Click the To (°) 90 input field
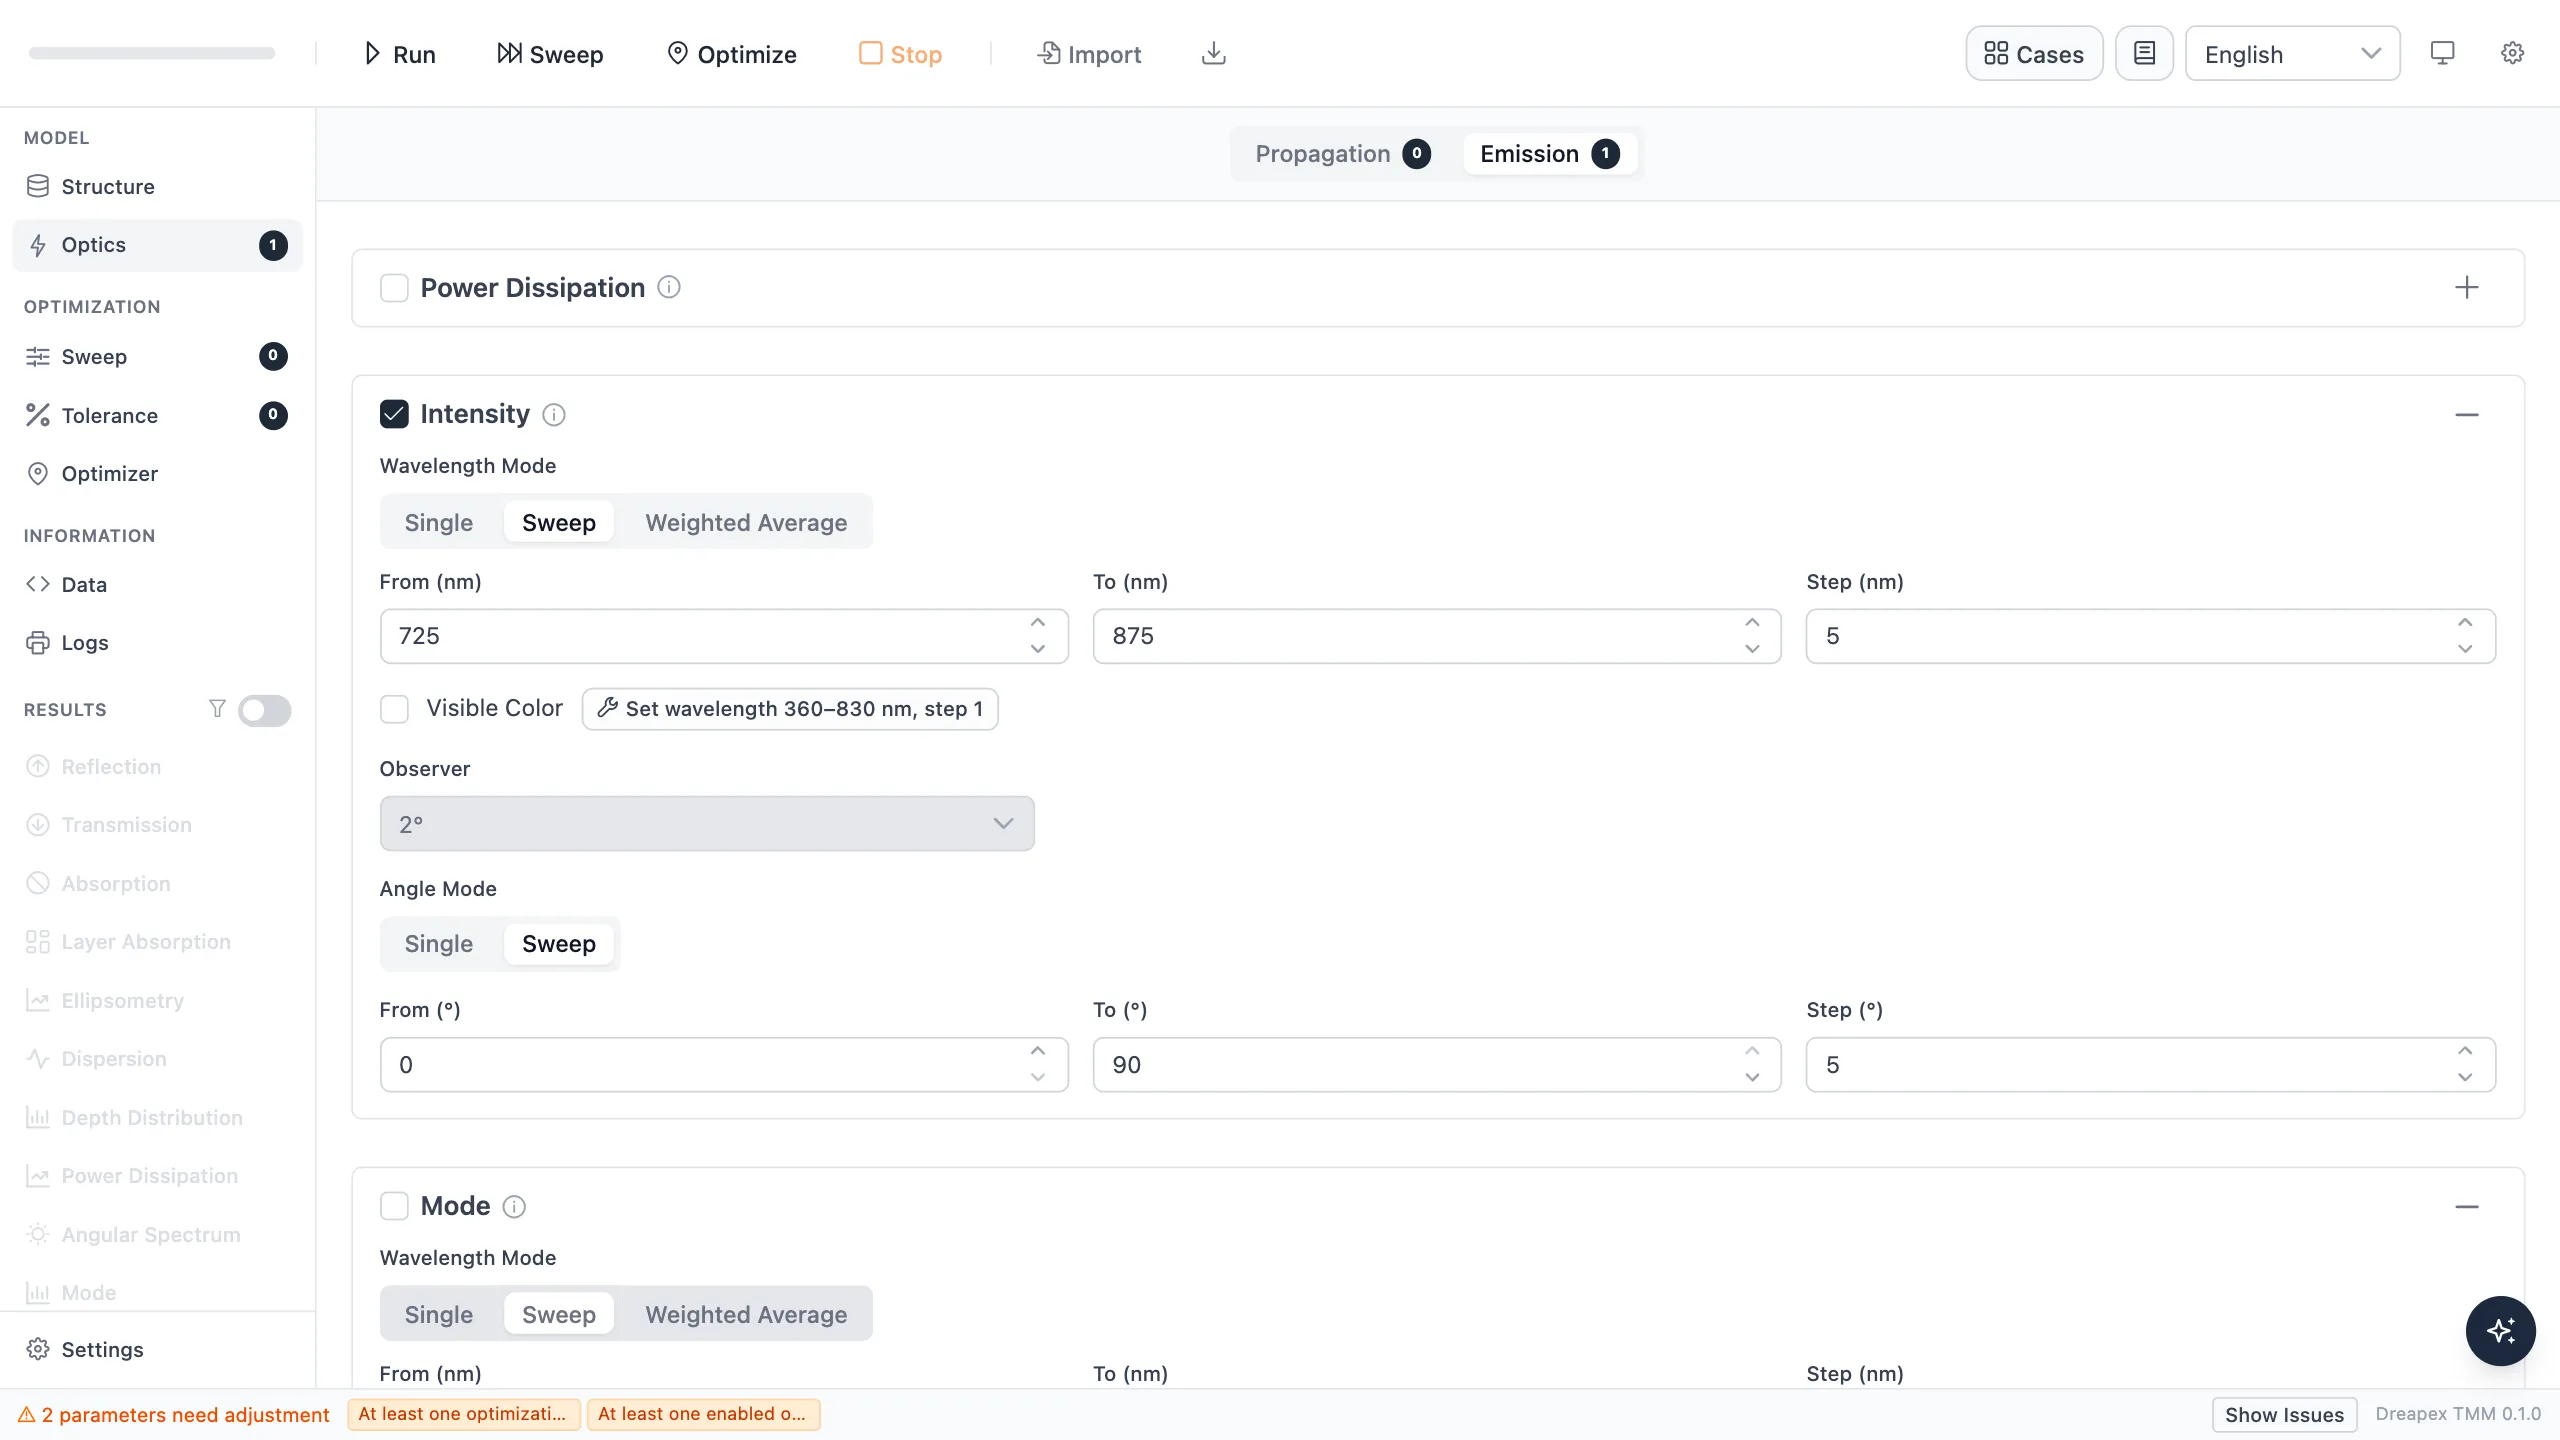Viewport: 2560px width, 1440px height. (x=1437, y=1064)
